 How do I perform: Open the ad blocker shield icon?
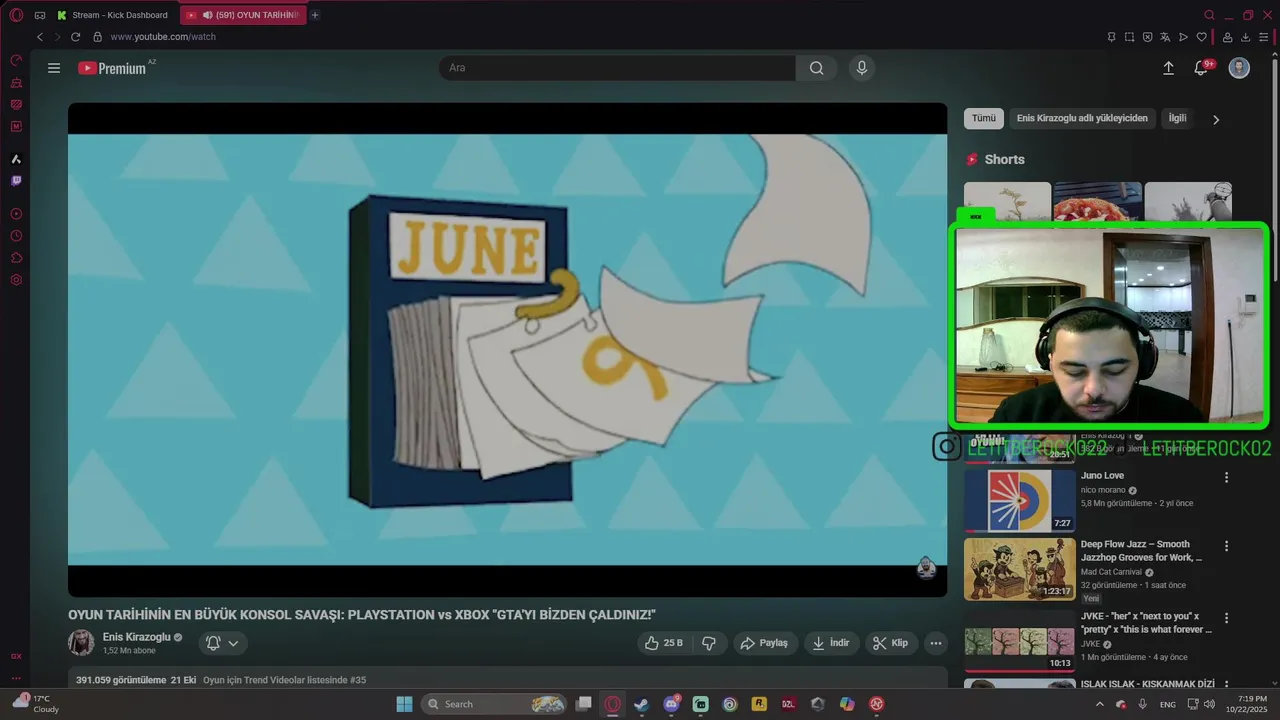(x=1147, y=37)
